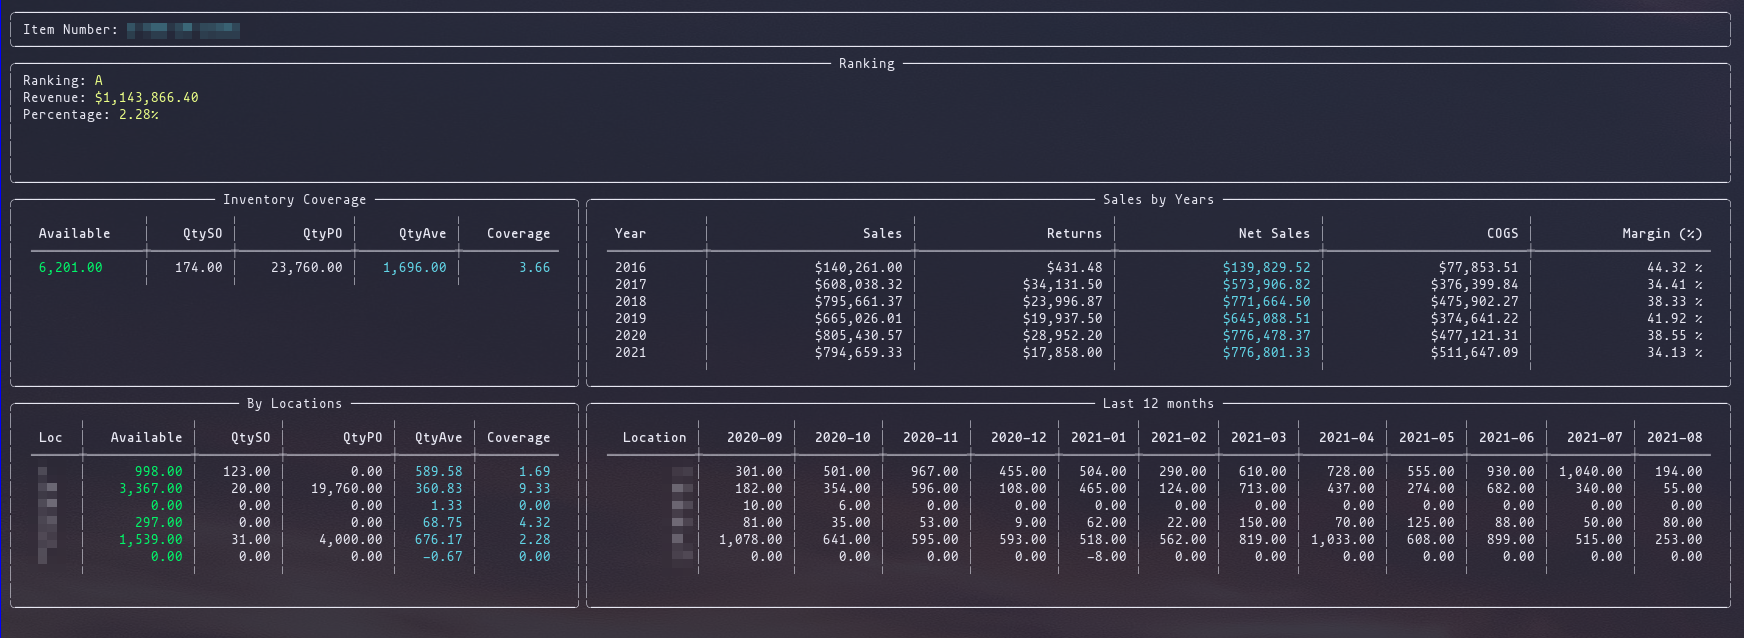
Task: Click QtyPO header in By Locations
Action: click(363, 438)
